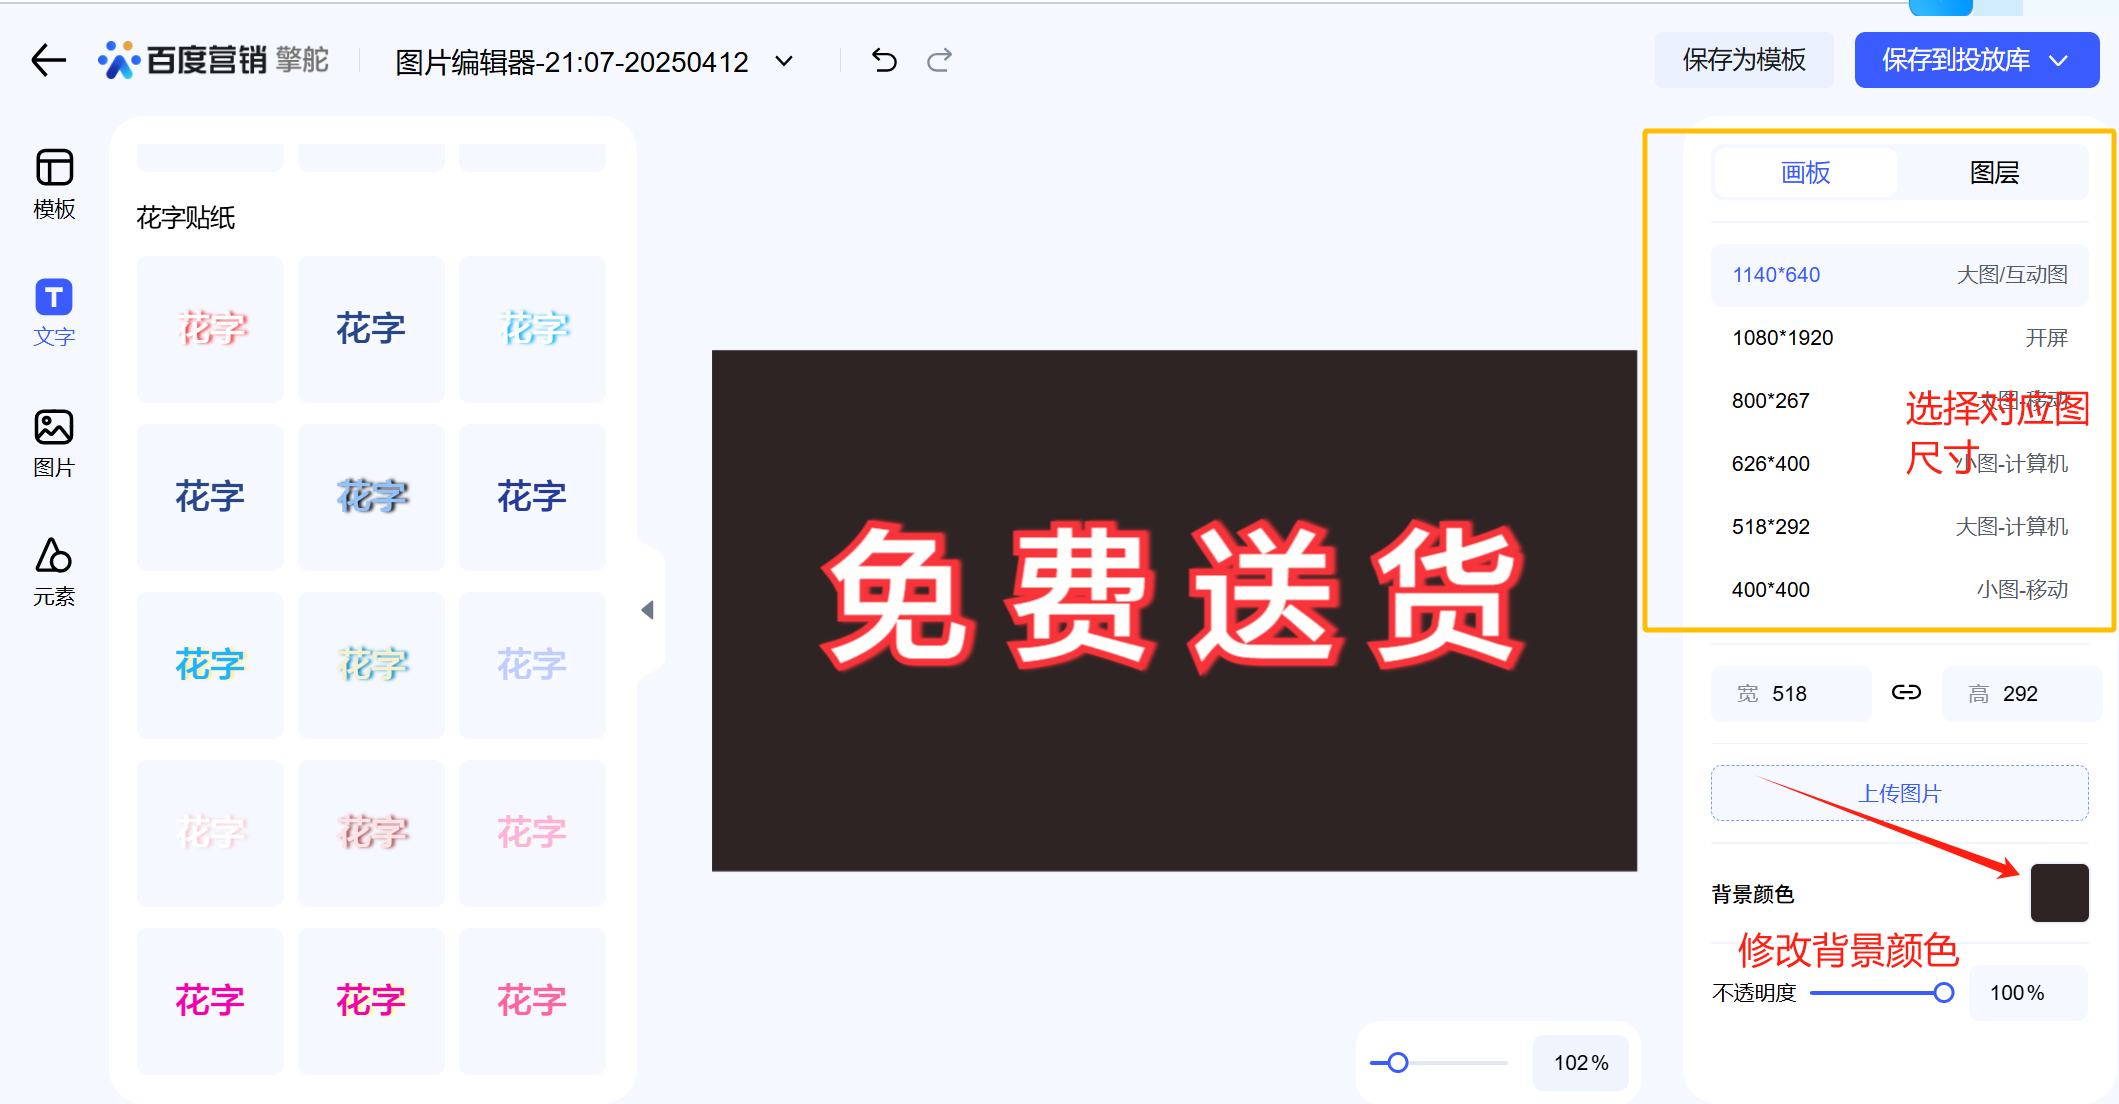Click the 上传图片 upload button
Viewport: 2119px width, 1104px height.
coord(1899,793)
